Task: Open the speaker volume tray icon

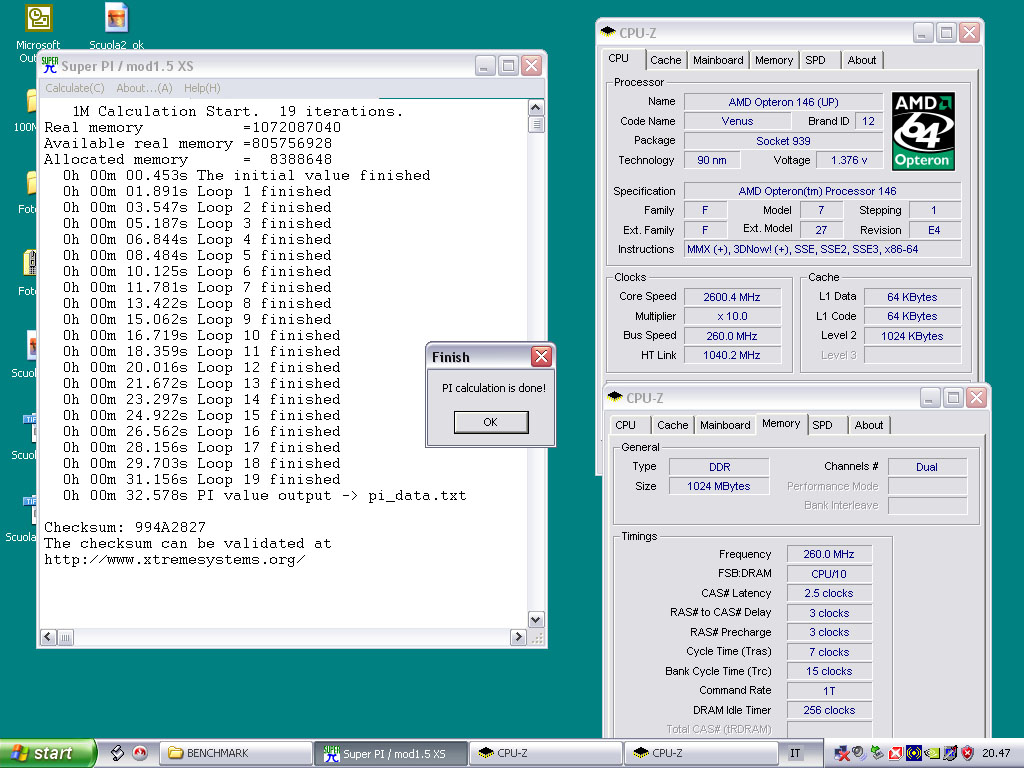Action: [859, 753]
